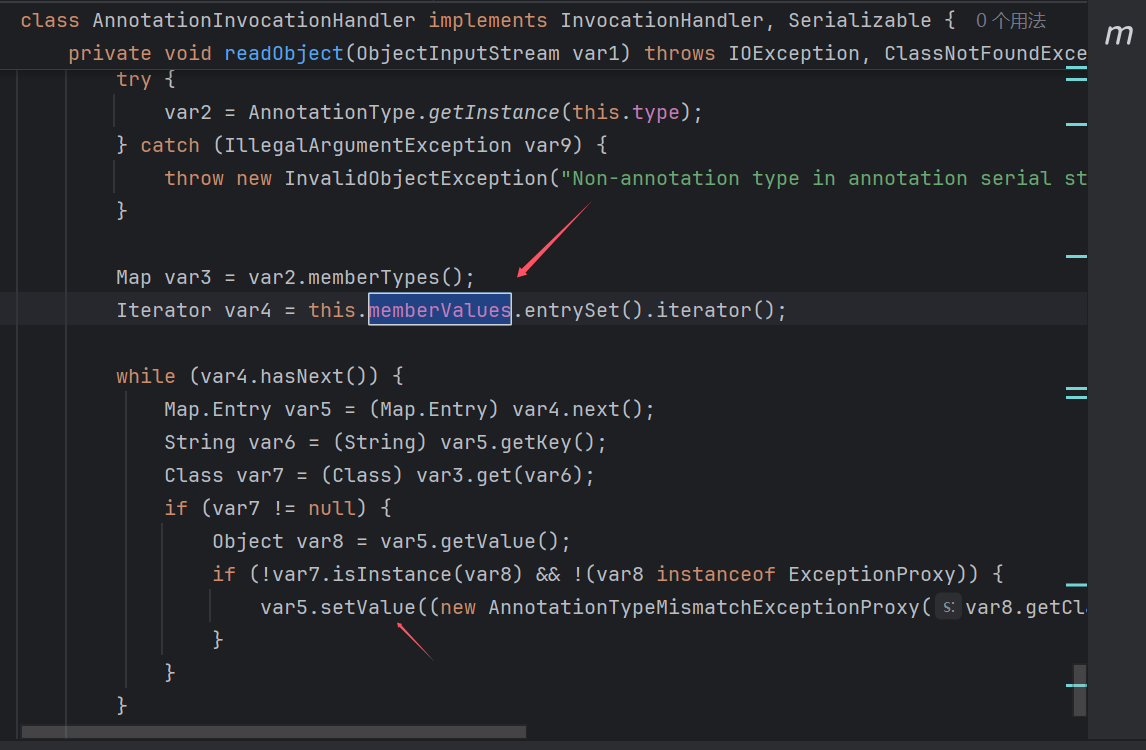
Task: Click the AnnotationTypeMismatchExceptionProxy class name
Action: tap(703, 607)
